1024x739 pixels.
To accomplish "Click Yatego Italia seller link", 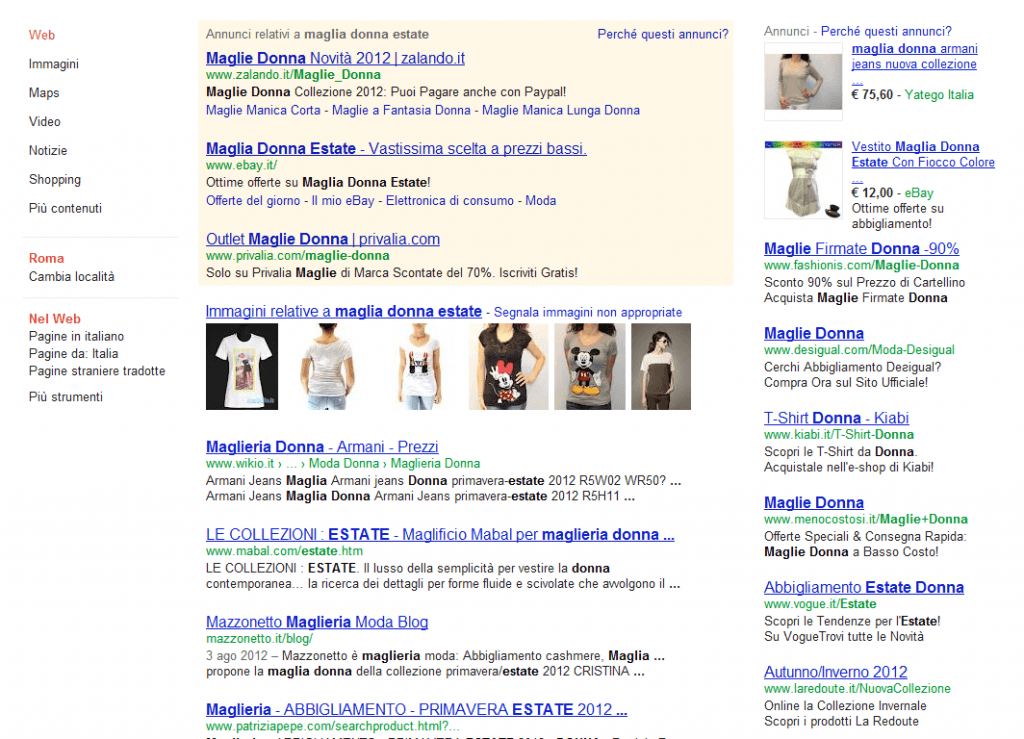I will [x=938, y=95].
